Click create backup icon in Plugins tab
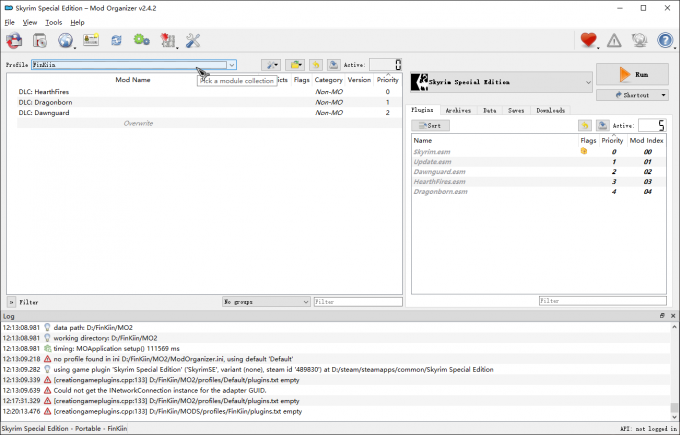The height and width of the screenshot is (435, 680). pos(603,126)
